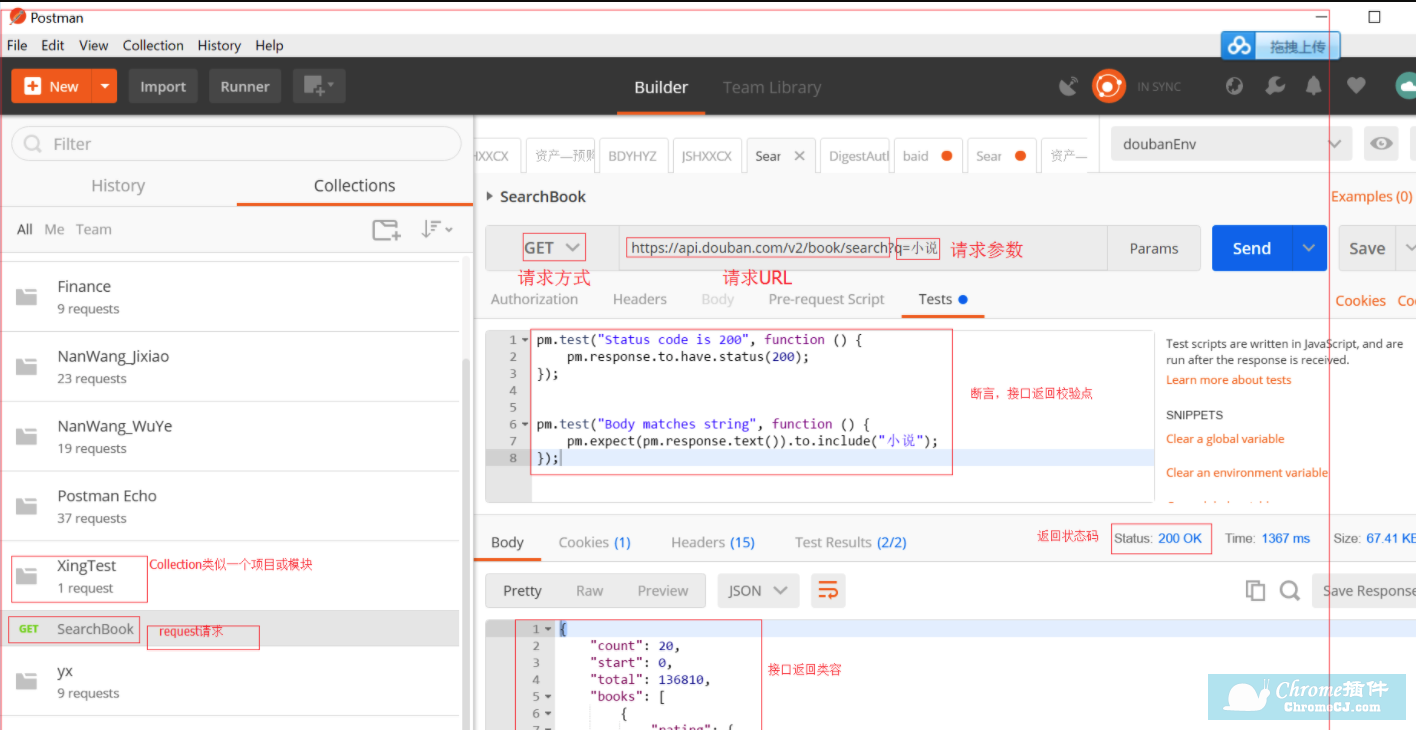
Task: Click the orange IN SYNC status icon
Action: click(x=1108, y=87)
